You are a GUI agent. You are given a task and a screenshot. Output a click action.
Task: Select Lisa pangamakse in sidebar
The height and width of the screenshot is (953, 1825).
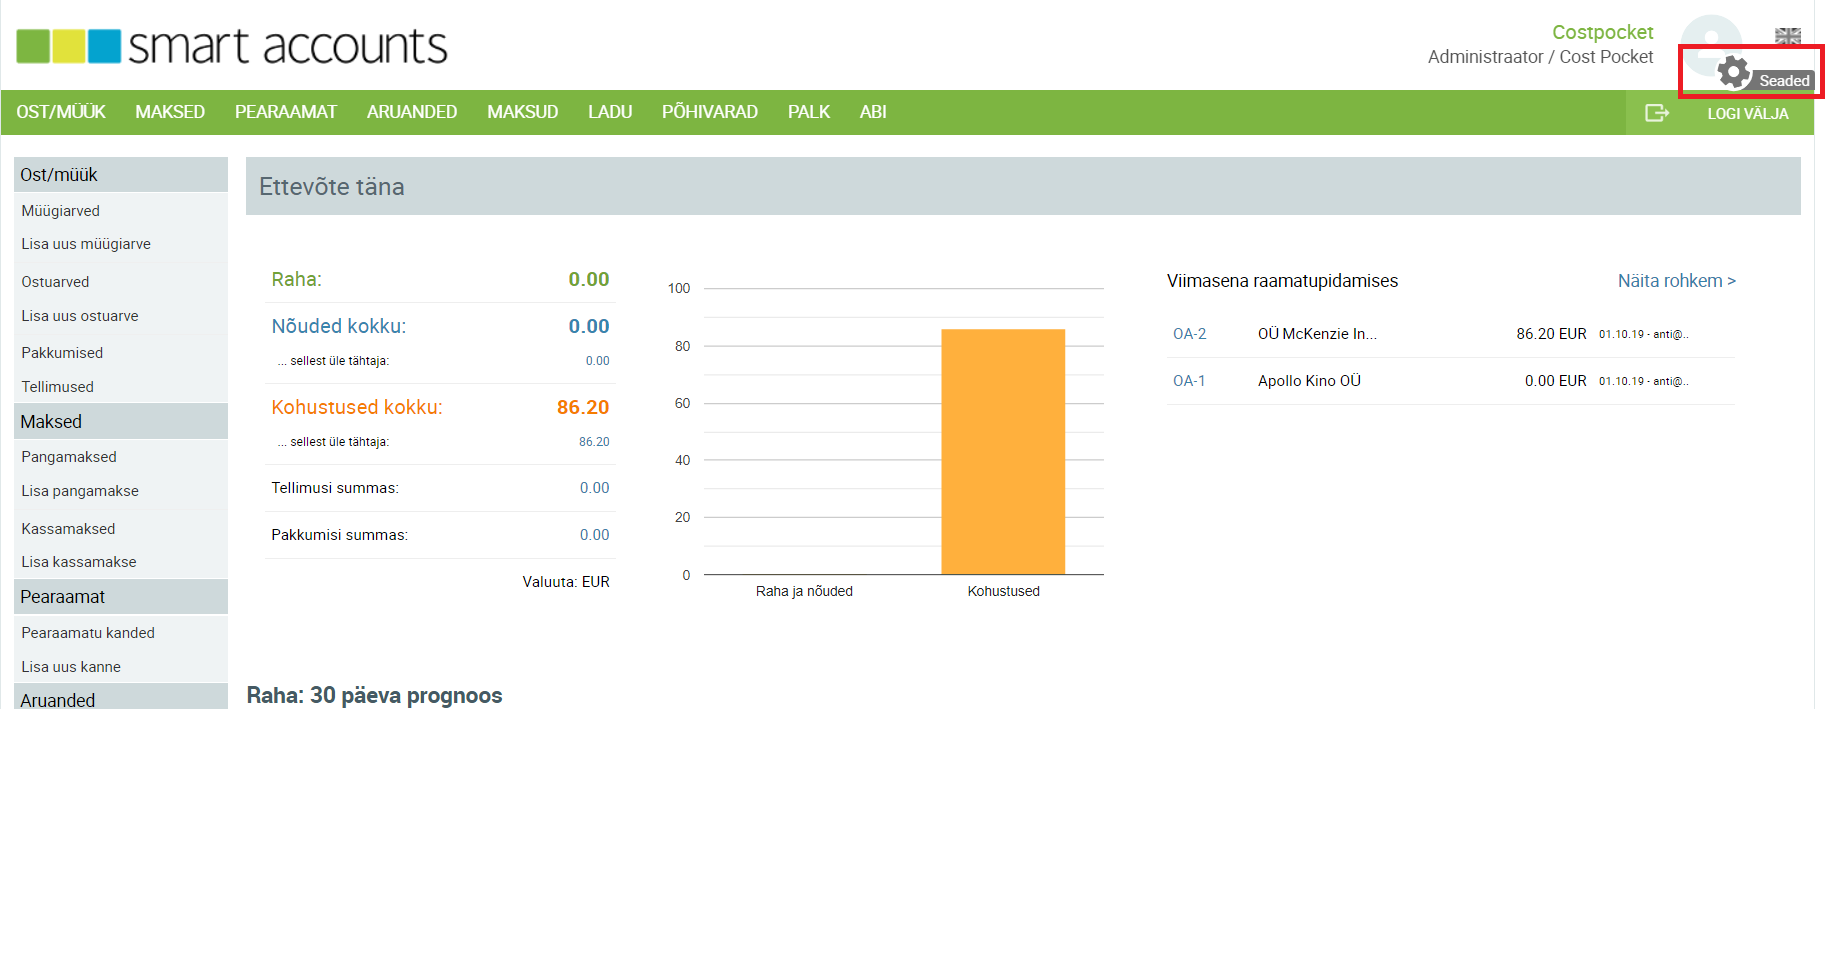(x=80, y=491)
